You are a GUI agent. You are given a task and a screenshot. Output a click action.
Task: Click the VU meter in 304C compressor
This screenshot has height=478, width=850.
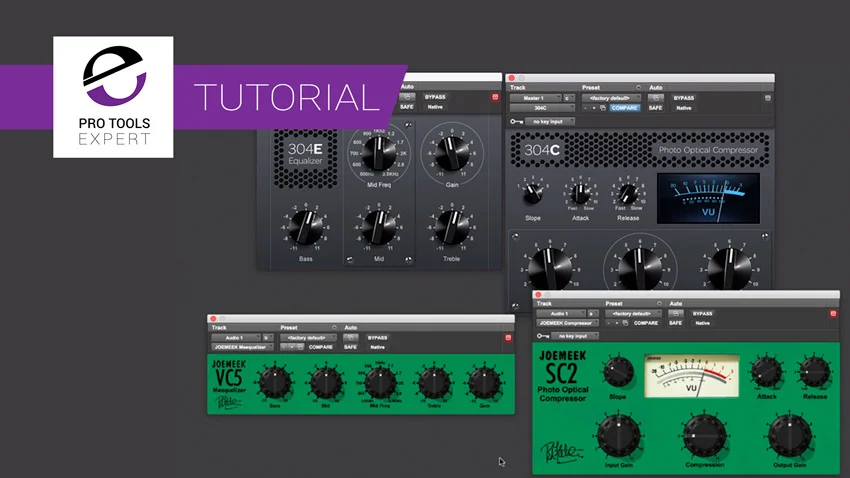click(x=708, y=198)
